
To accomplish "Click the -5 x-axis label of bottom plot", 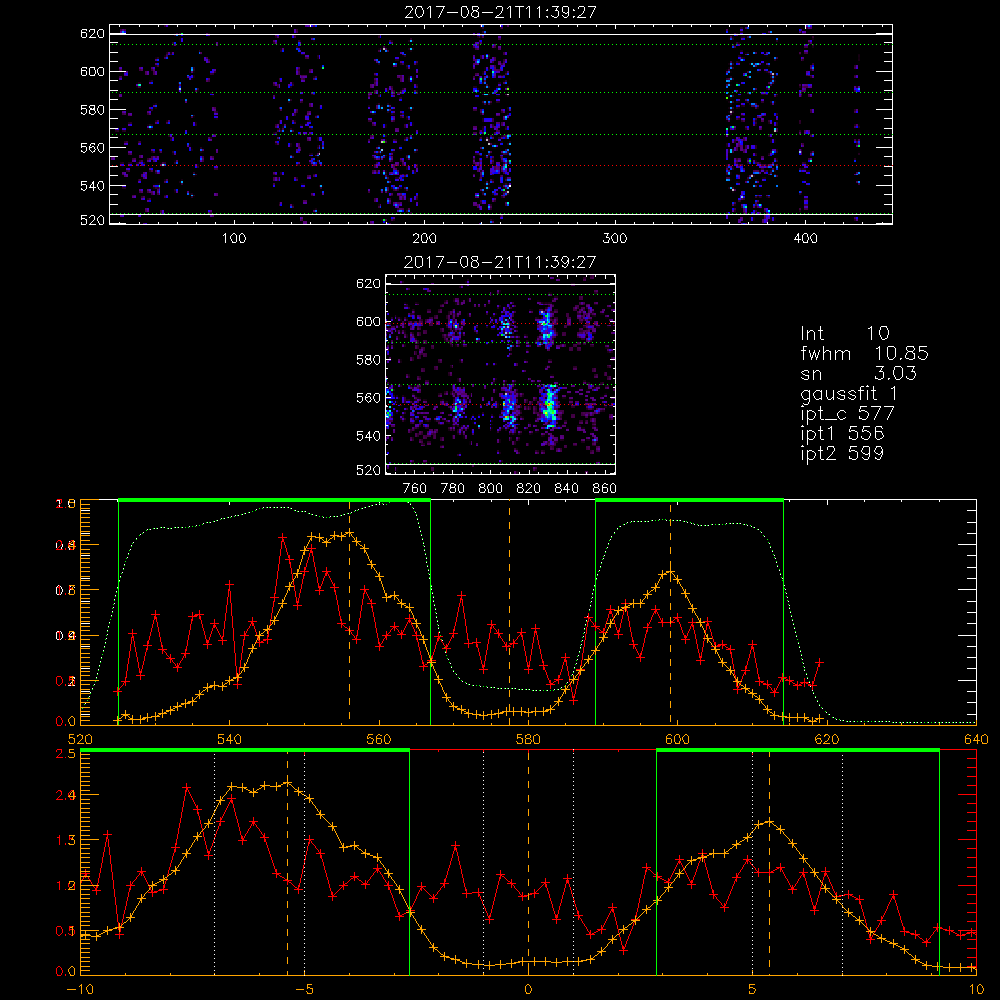I will coord(304,989).
